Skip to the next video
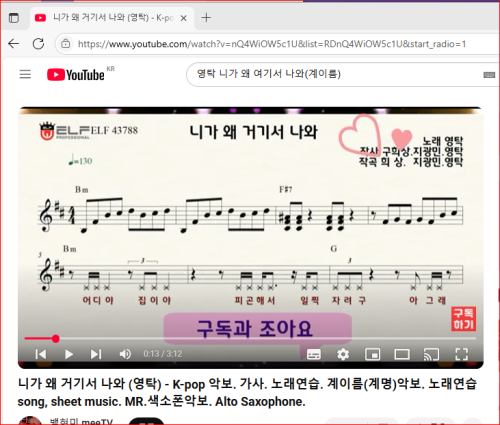500x425 pixels. (96, 354)
